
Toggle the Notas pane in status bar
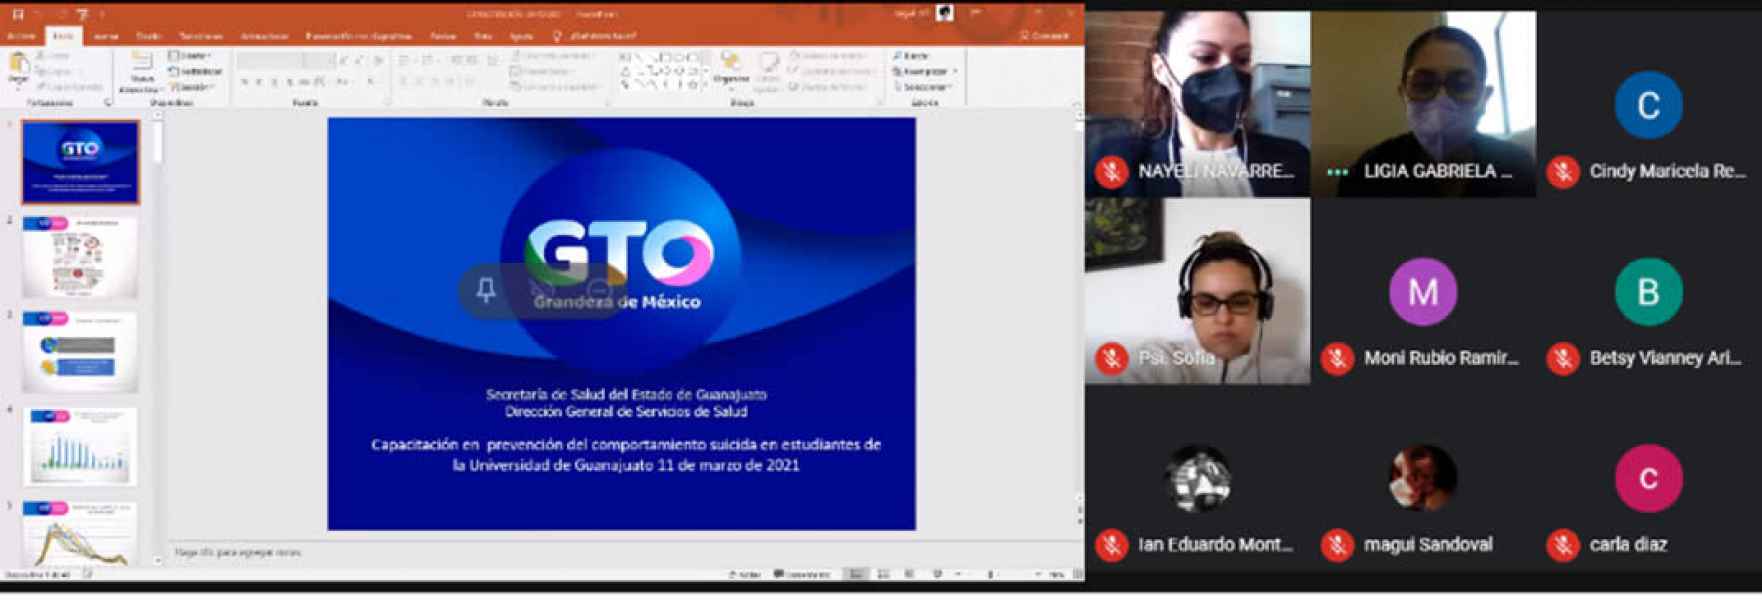pos(745,574)
